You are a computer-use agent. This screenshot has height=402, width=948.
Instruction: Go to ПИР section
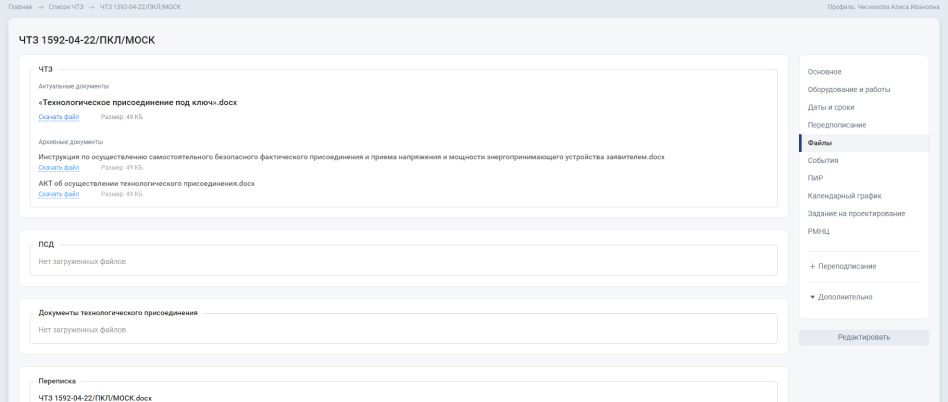[815, 178]
